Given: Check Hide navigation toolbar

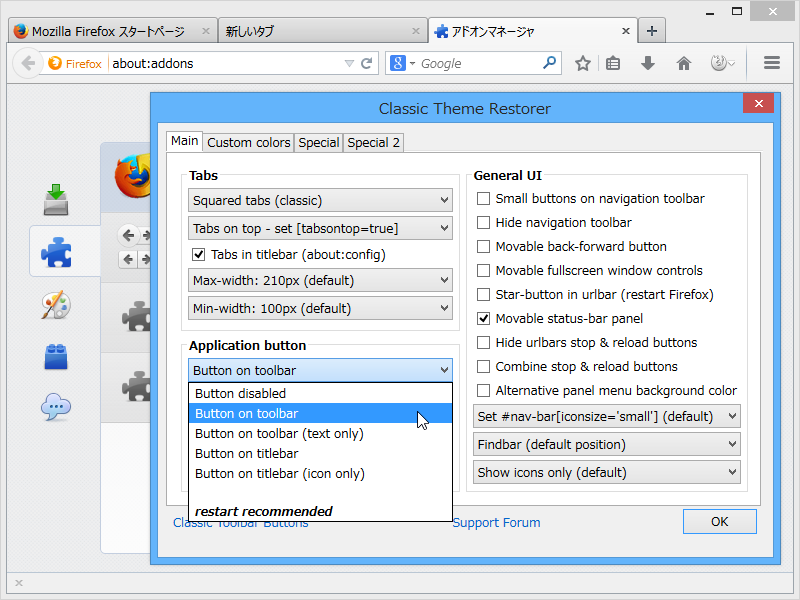Looking at the screenshot, I should 483,222.
